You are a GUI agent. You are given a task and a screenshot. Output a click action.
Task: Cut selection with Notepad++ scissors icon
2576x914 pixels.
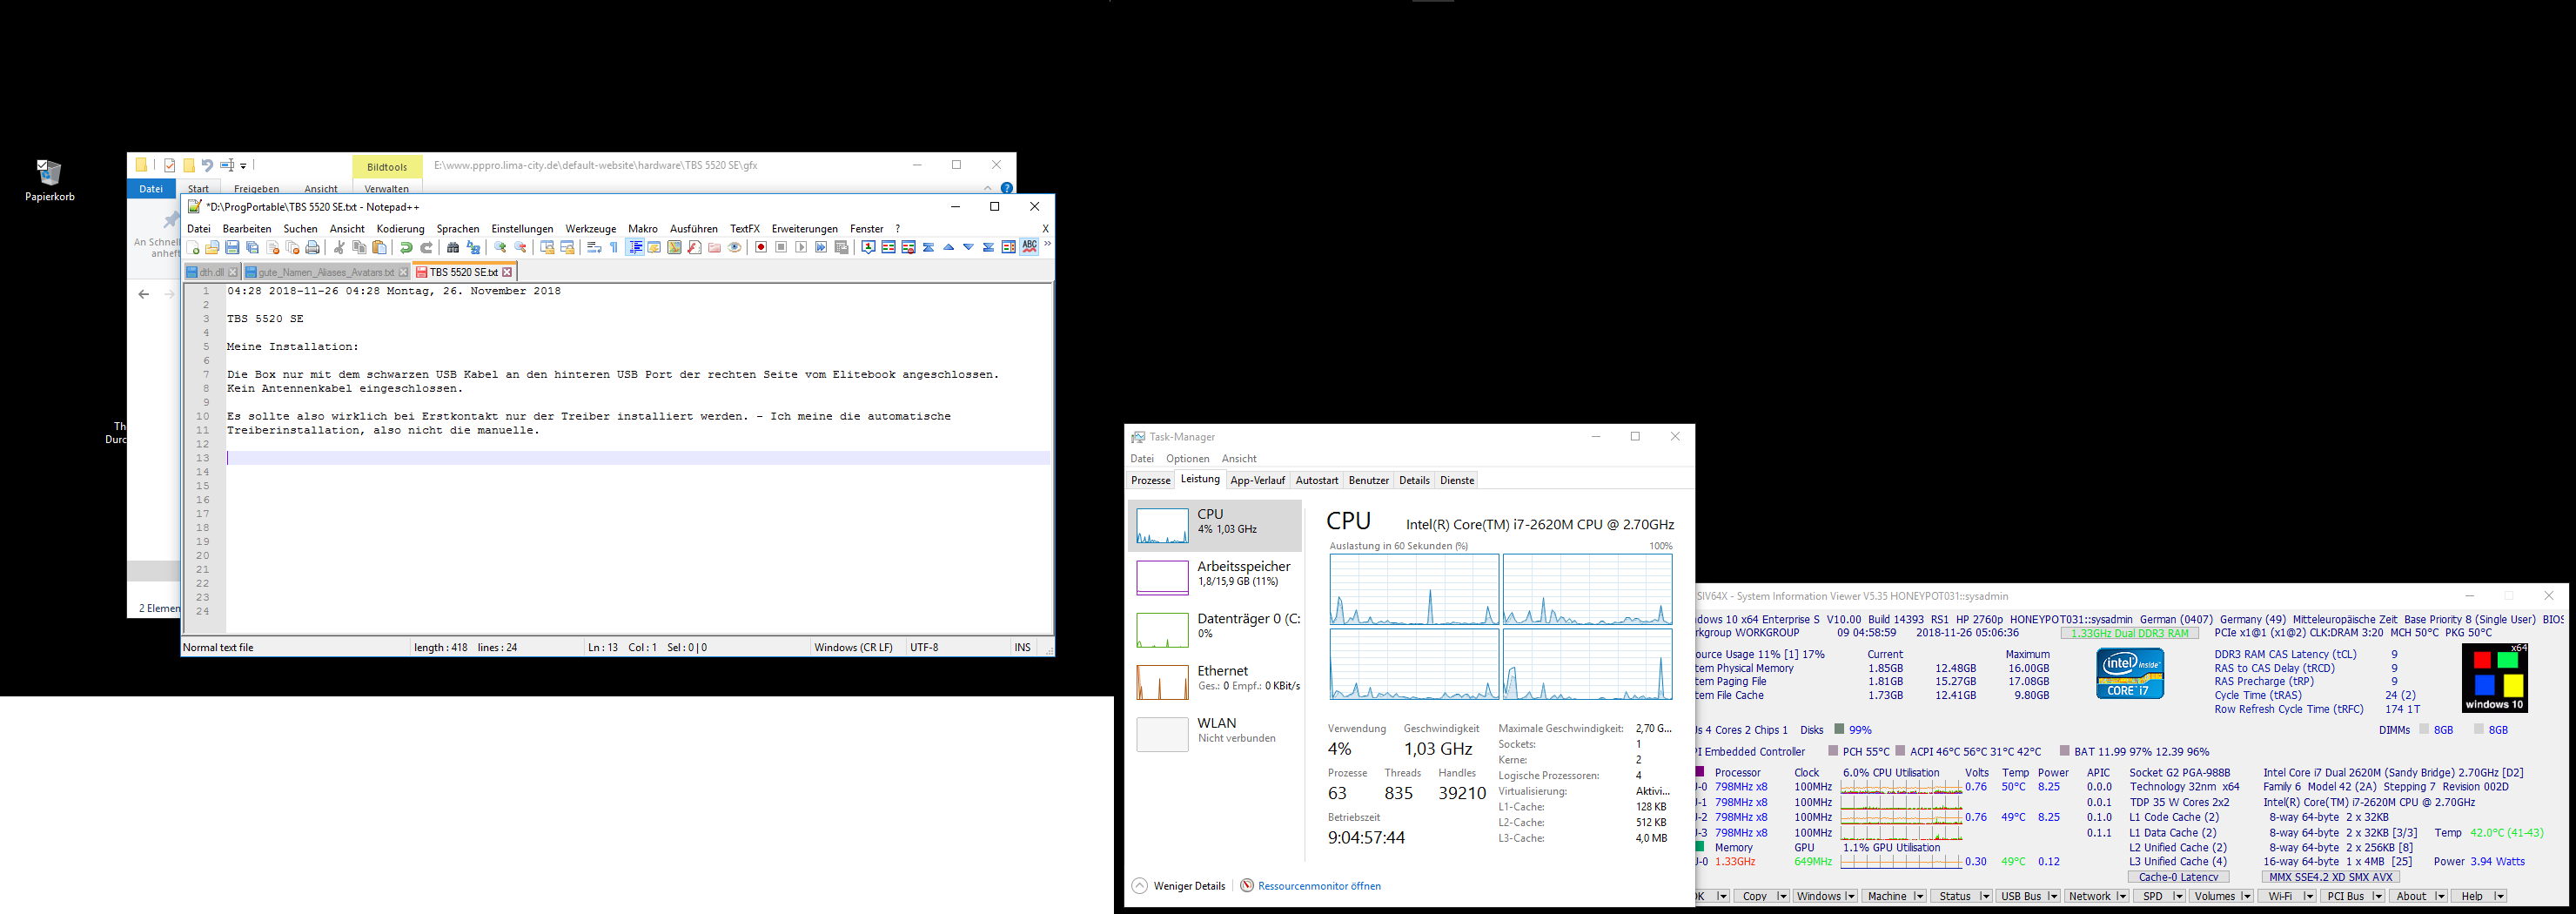click(x=340, y=247)
